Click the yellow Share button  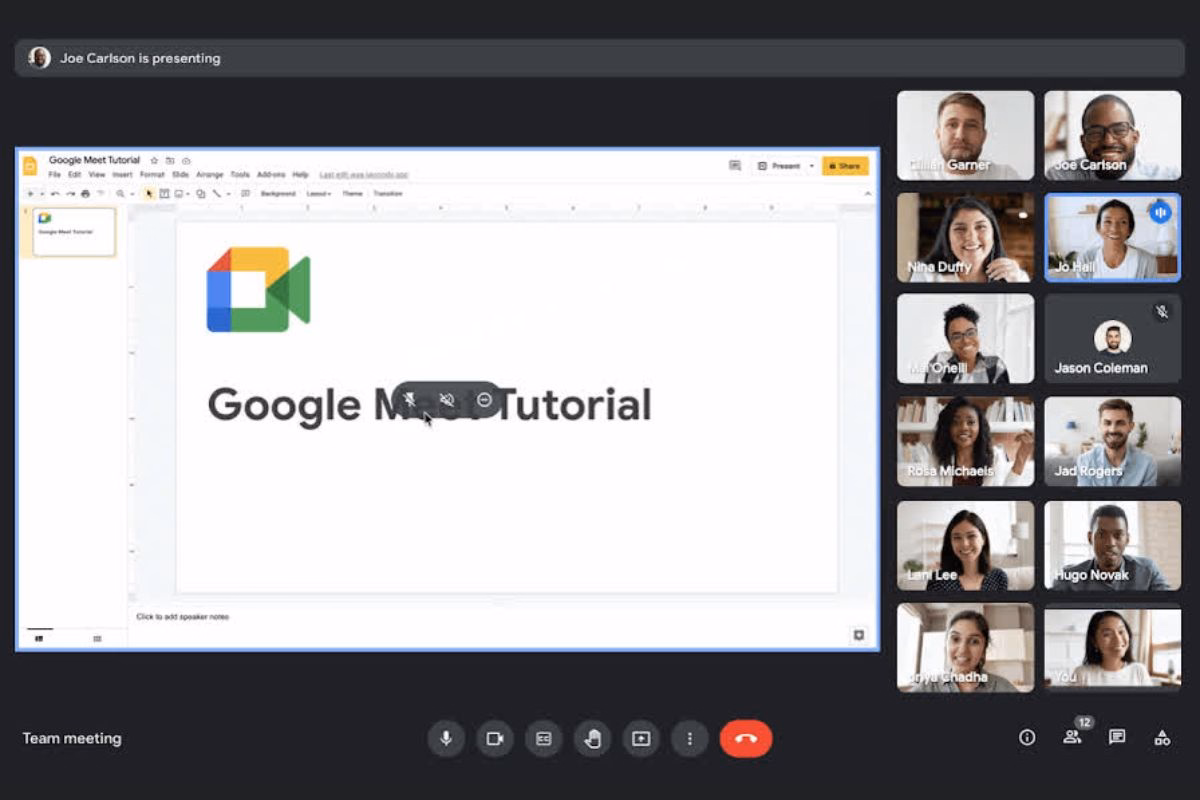click(845, 166)
